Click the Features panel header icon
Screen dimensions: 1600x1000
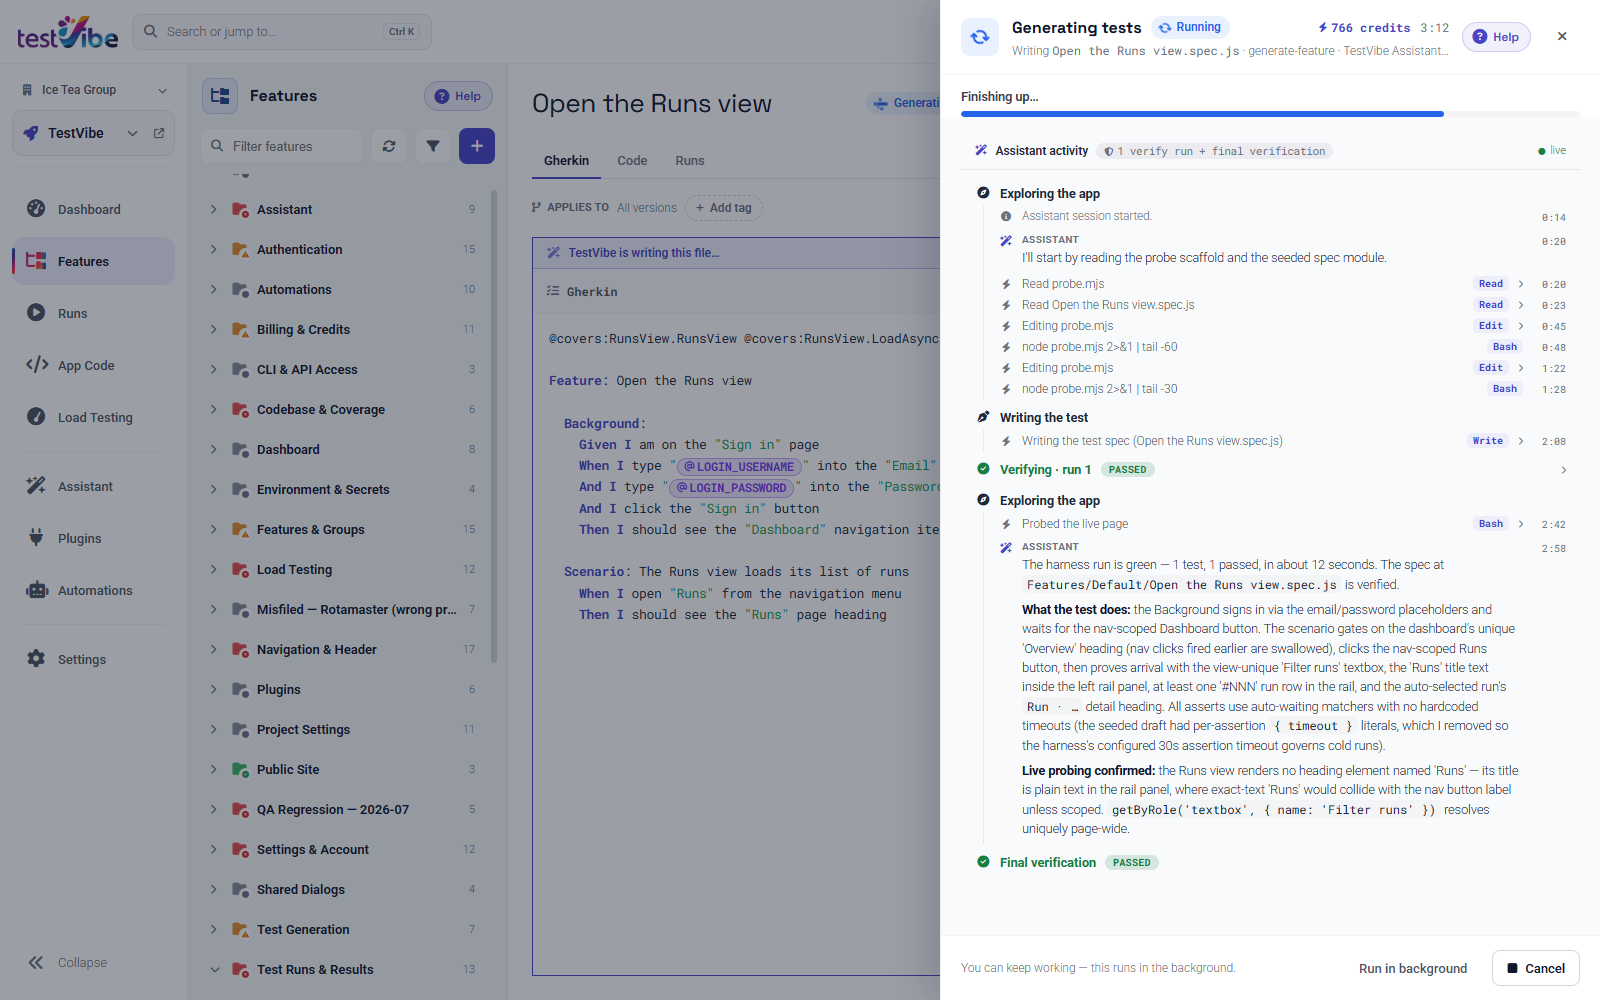point(220,96)
